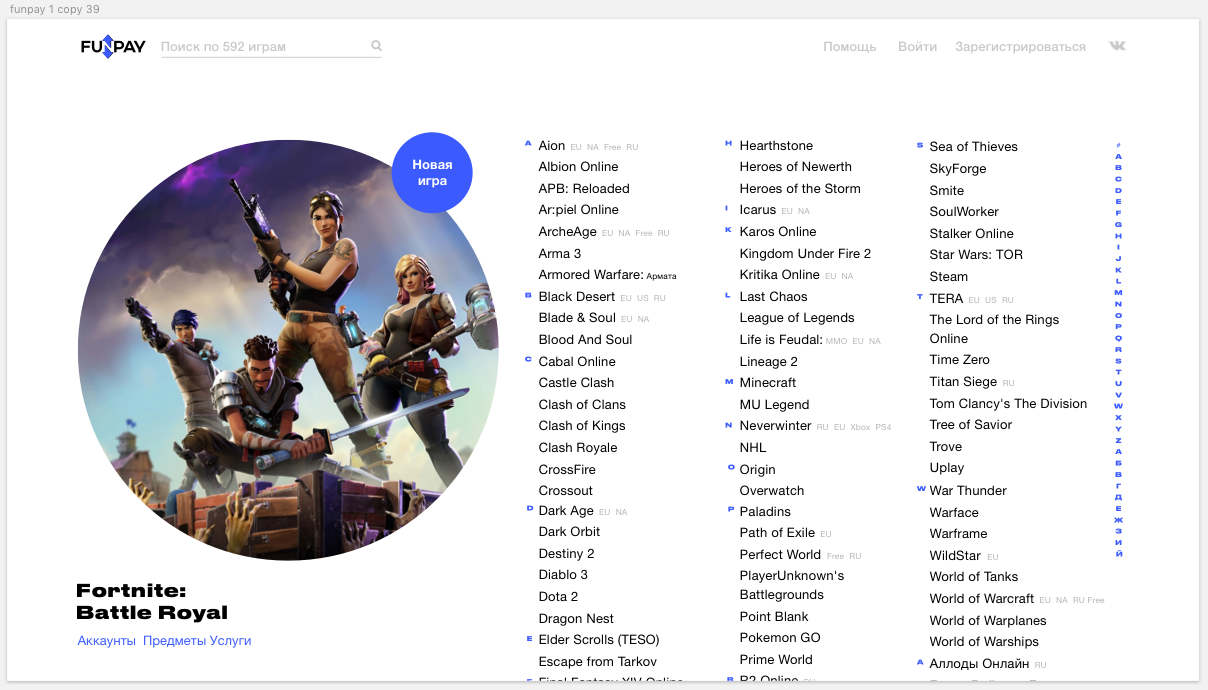The width and height of the screenshot is (1208, 690).
Task: Open the Sea of Thieves game link
Action: (x=973, y=147)
